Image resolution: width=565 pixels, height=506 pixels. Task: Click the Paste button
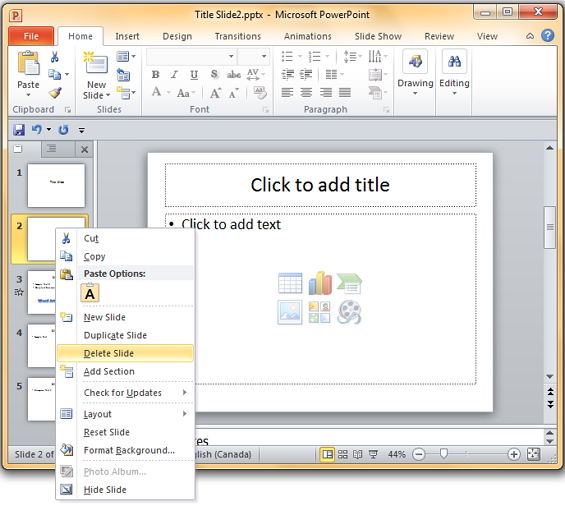[28, 74]
